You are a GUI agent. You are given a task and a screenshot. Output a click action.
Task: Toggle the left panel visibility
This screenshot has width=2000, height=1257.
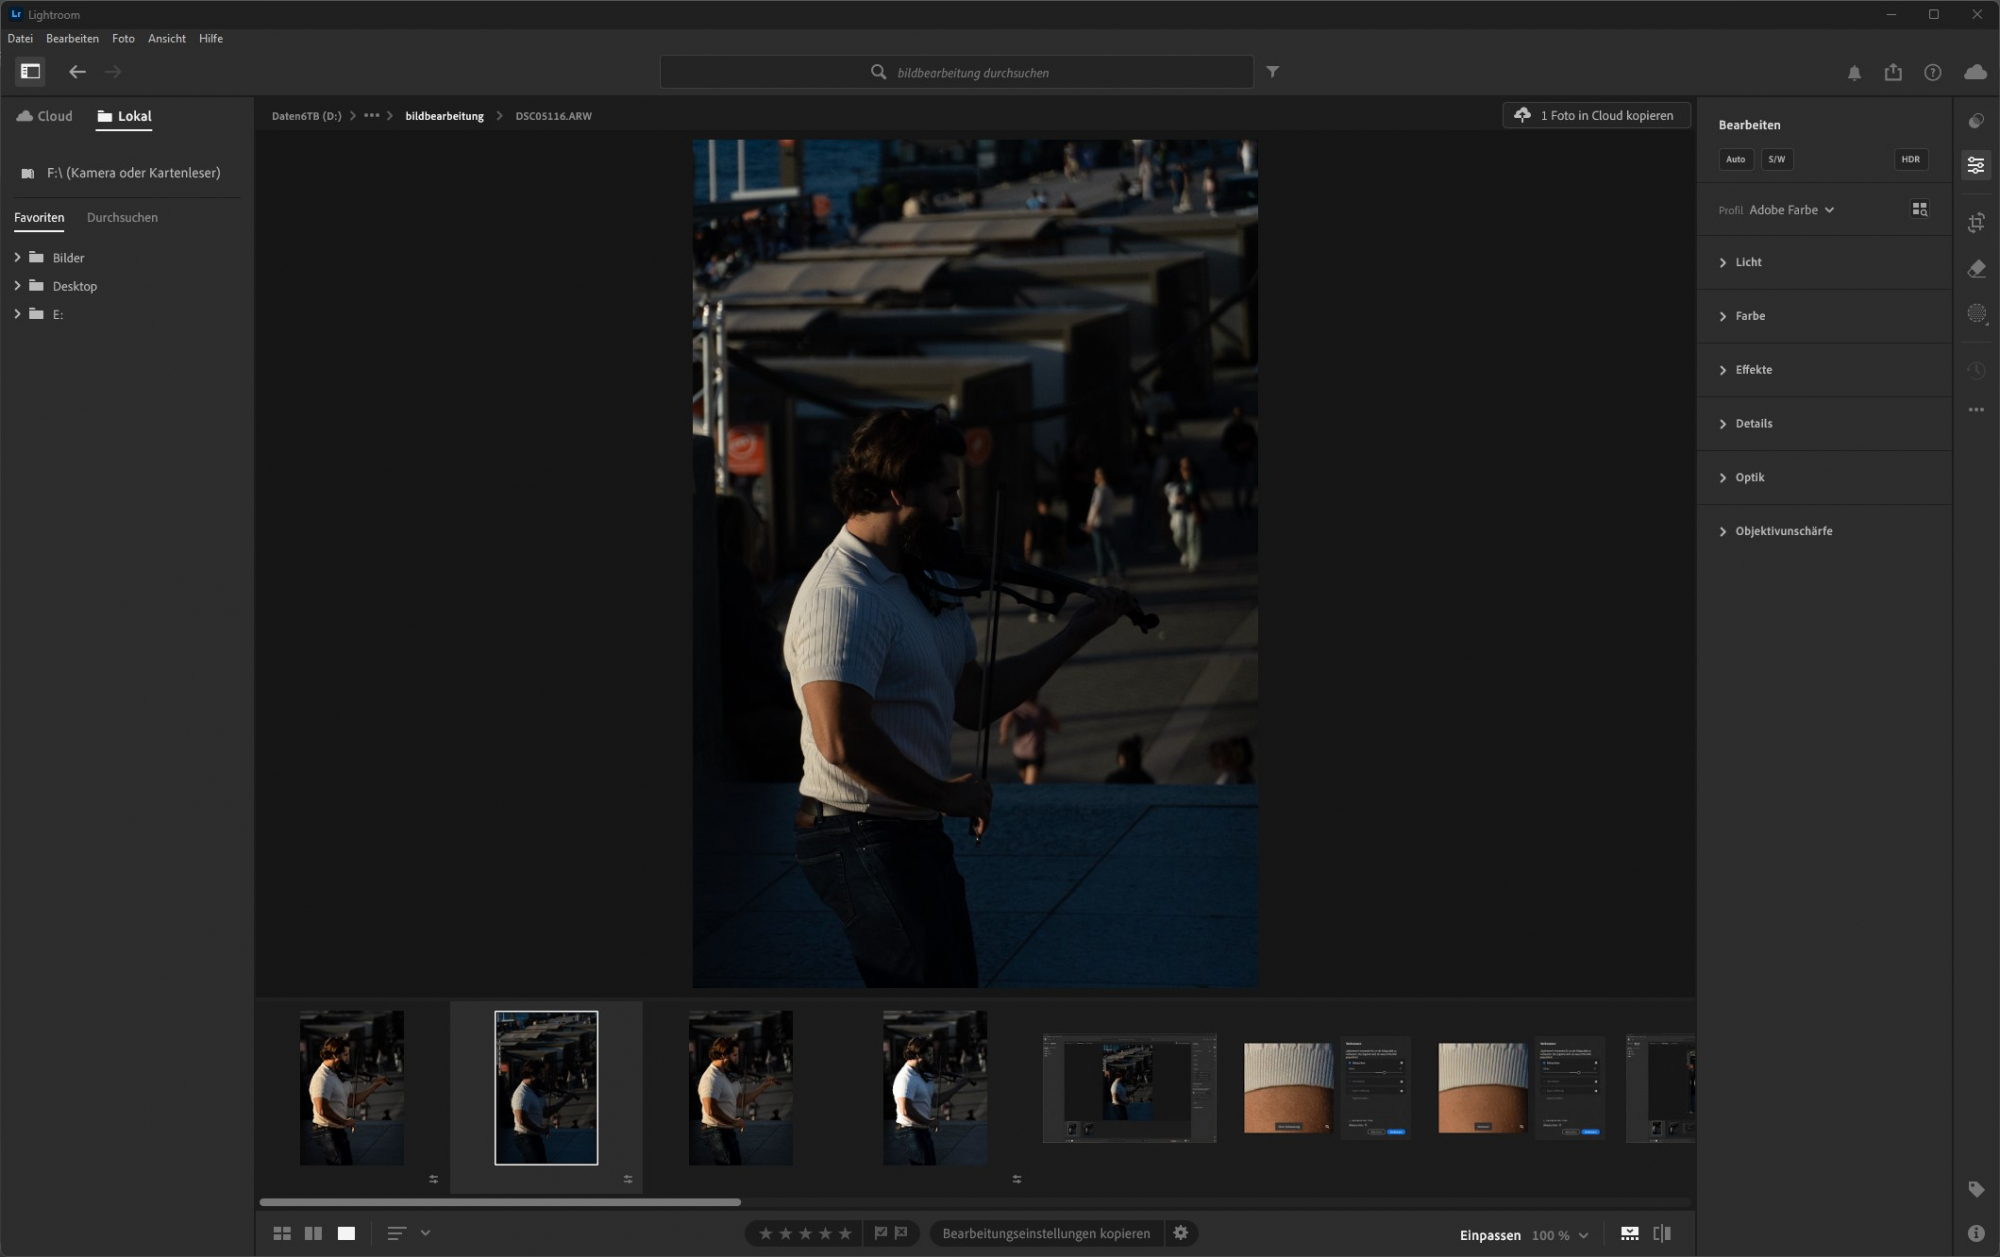[30, 71]
